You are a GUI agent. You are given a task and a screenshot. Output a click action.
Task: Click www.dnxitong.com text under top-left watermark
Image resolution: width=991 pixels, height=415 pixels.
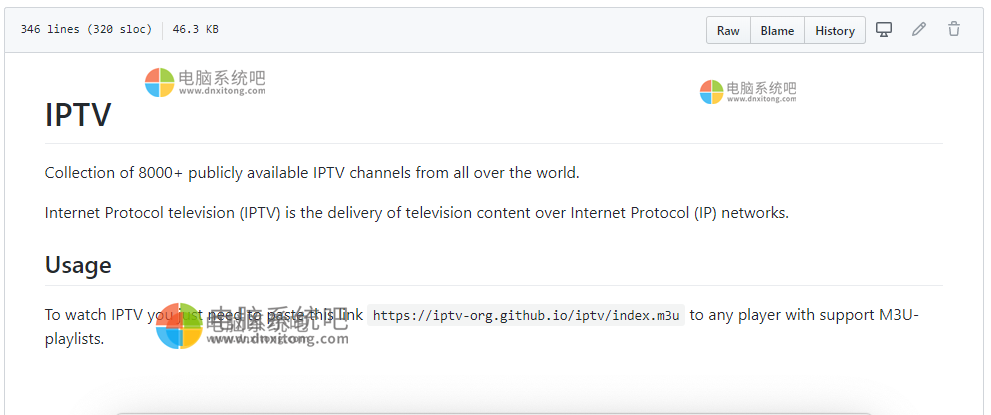222,91
